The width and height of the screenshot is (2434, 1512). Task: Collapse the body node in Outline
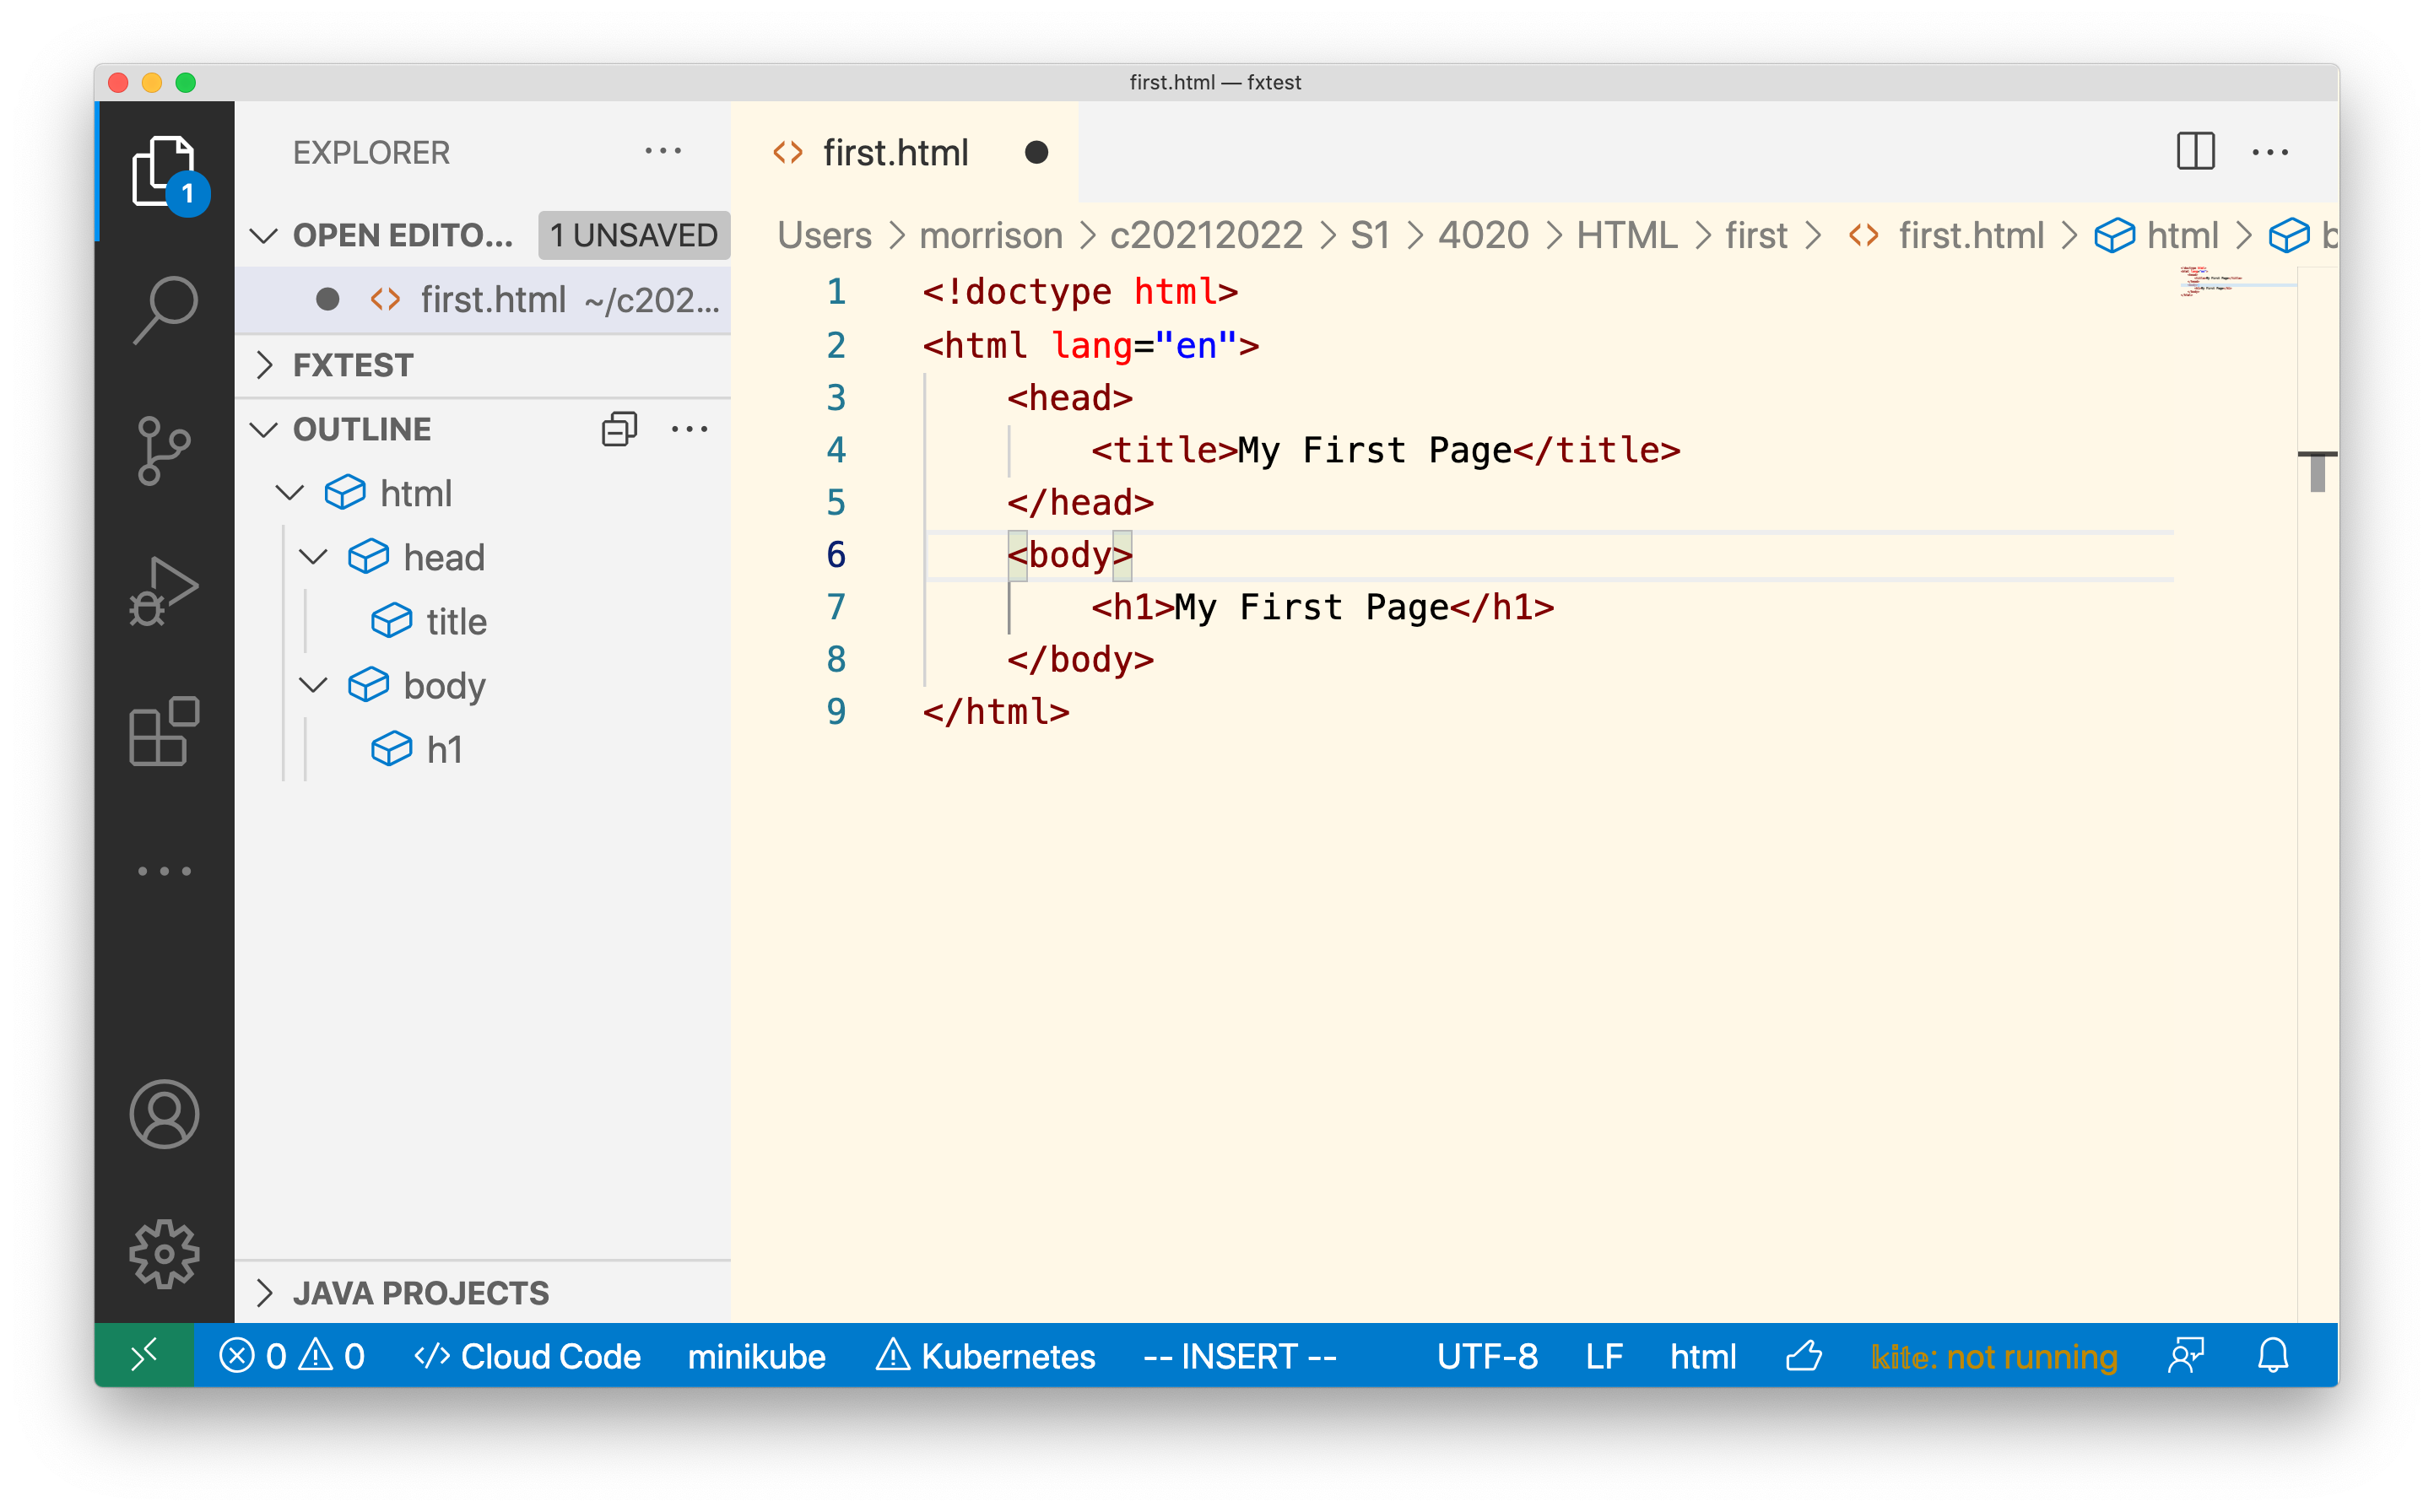[314, 685]
